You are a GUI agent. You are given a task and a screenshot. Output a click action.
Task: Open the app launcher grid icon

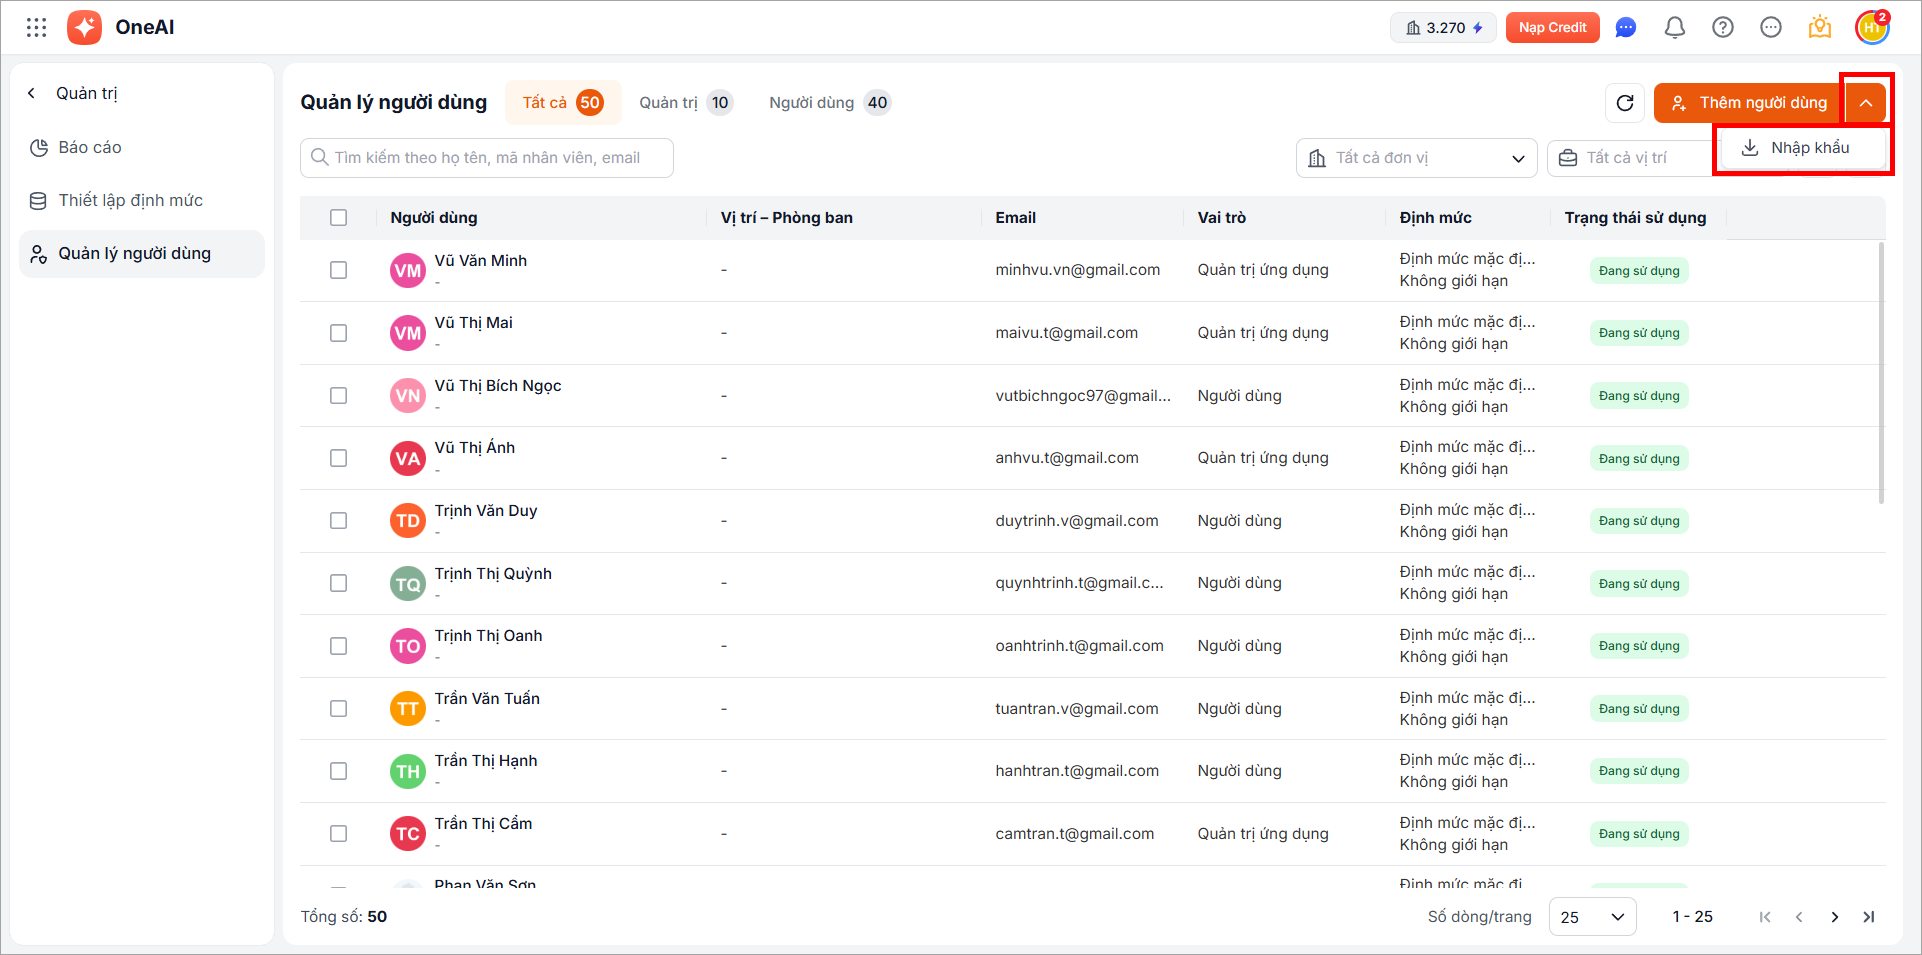tap(37, 27)
